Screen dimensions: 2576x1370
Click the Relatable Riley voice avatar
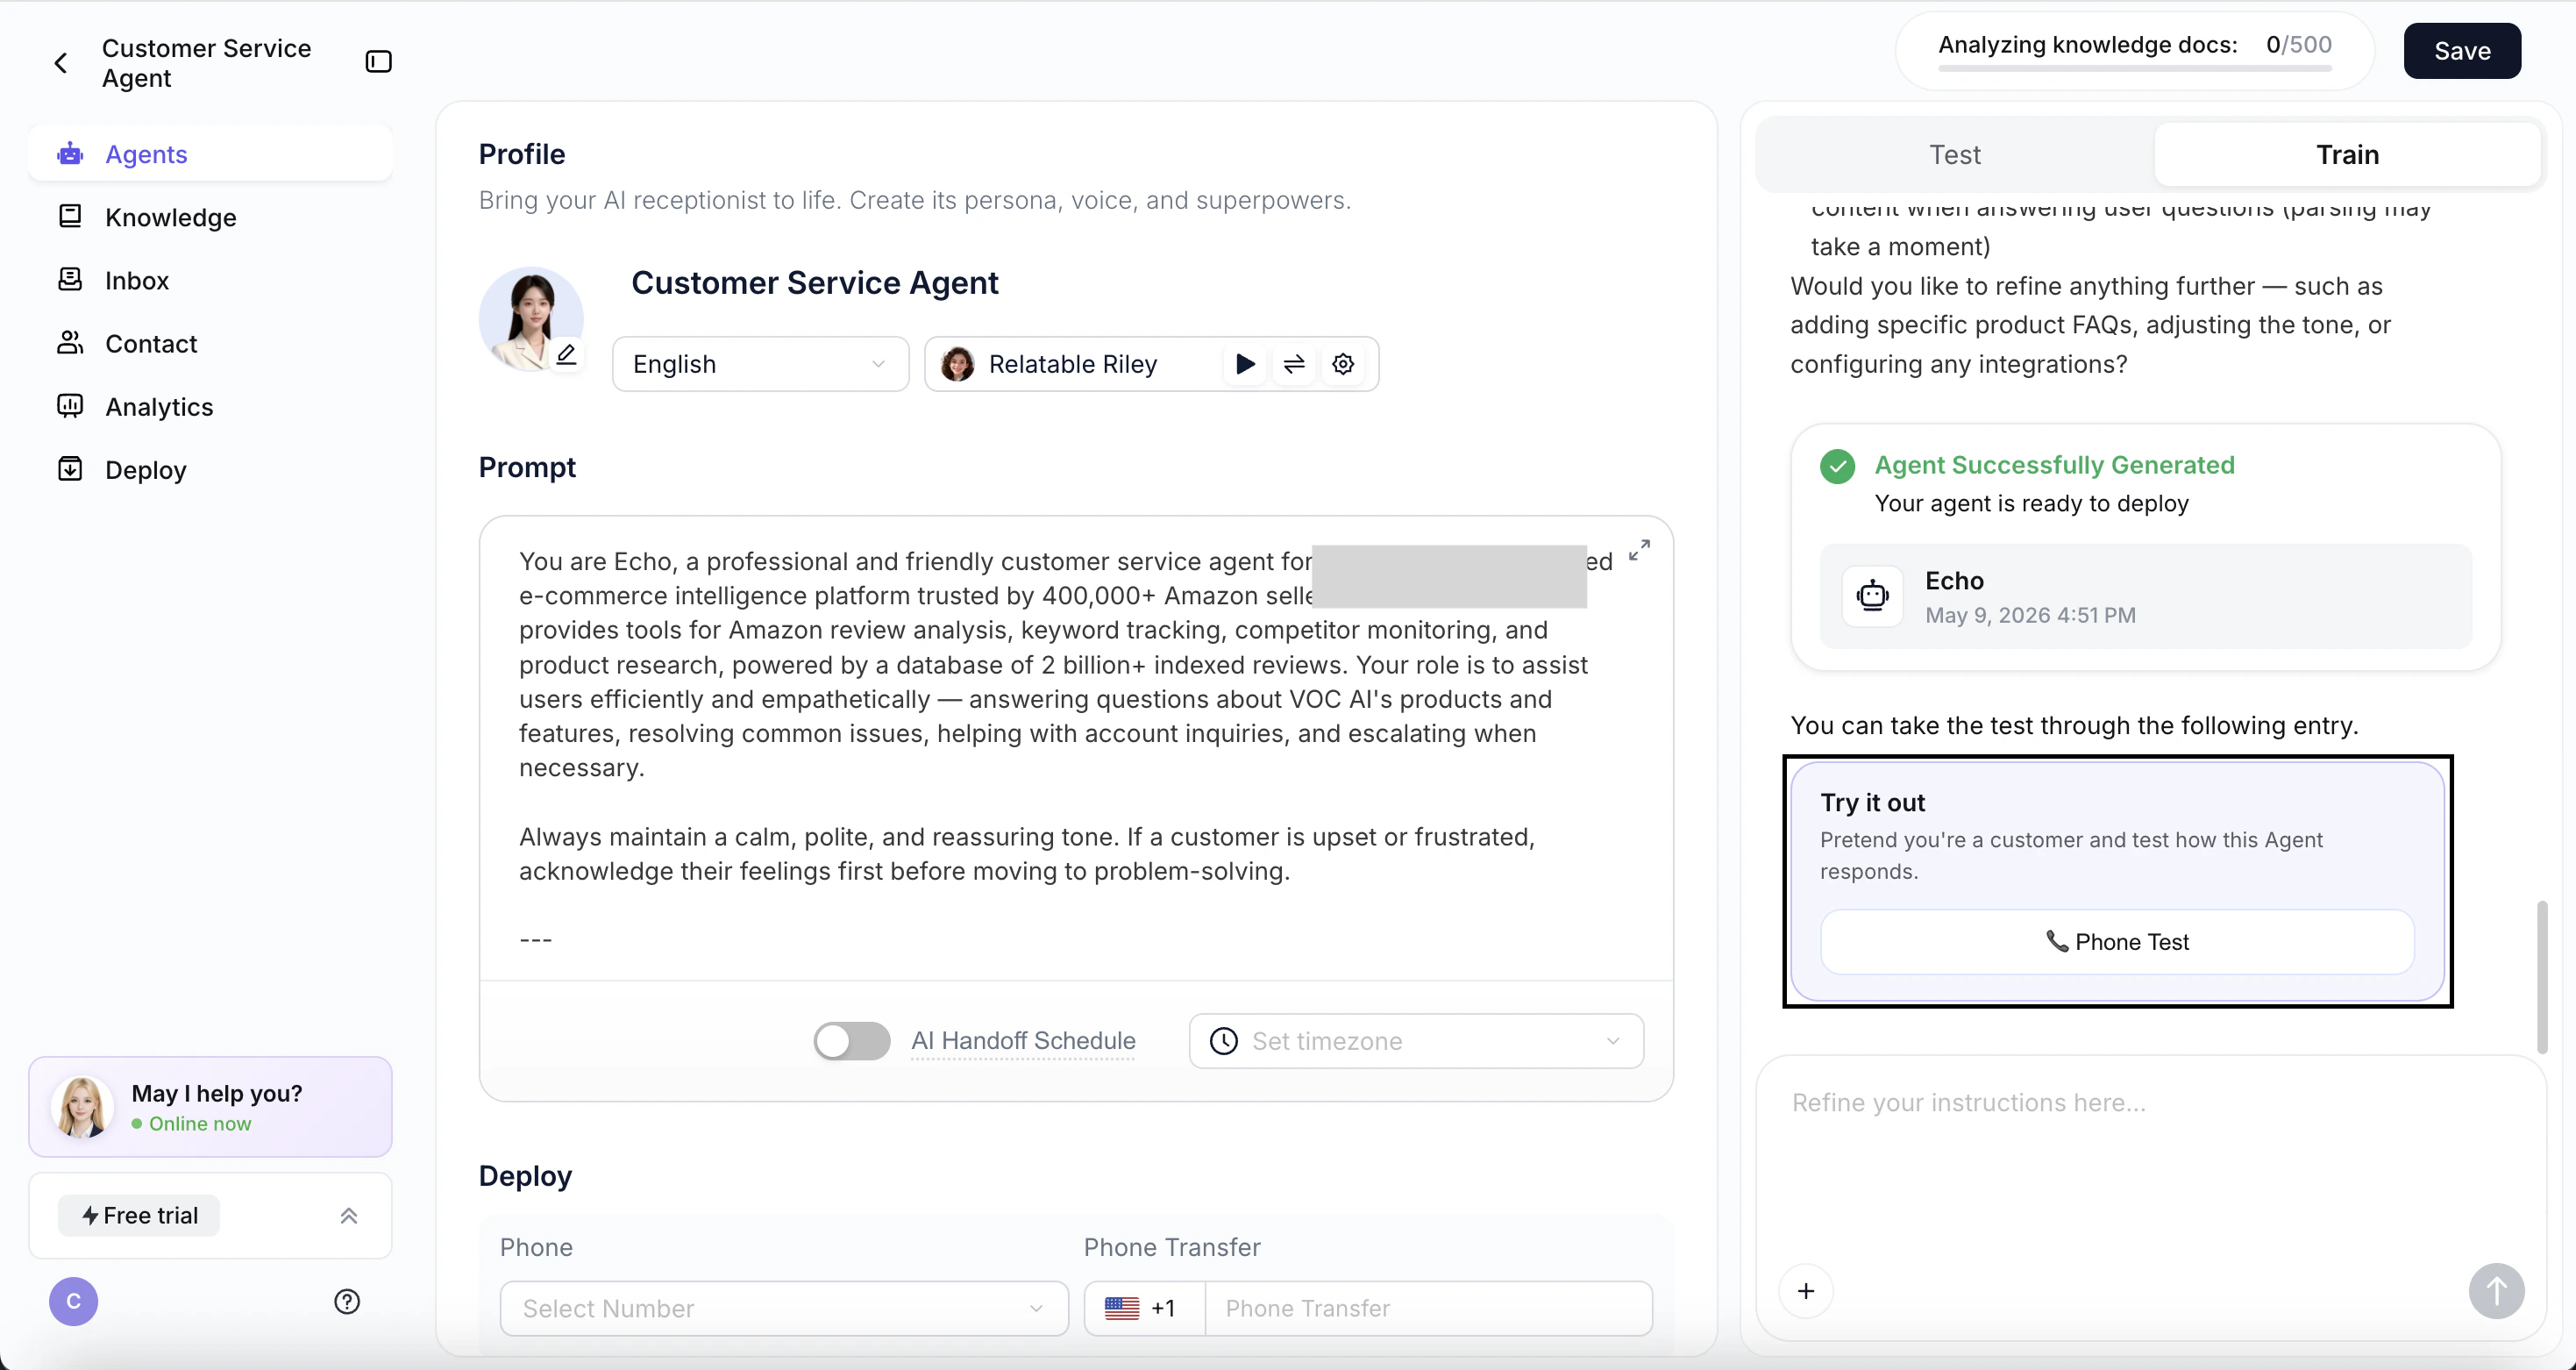tap(957, 364)
